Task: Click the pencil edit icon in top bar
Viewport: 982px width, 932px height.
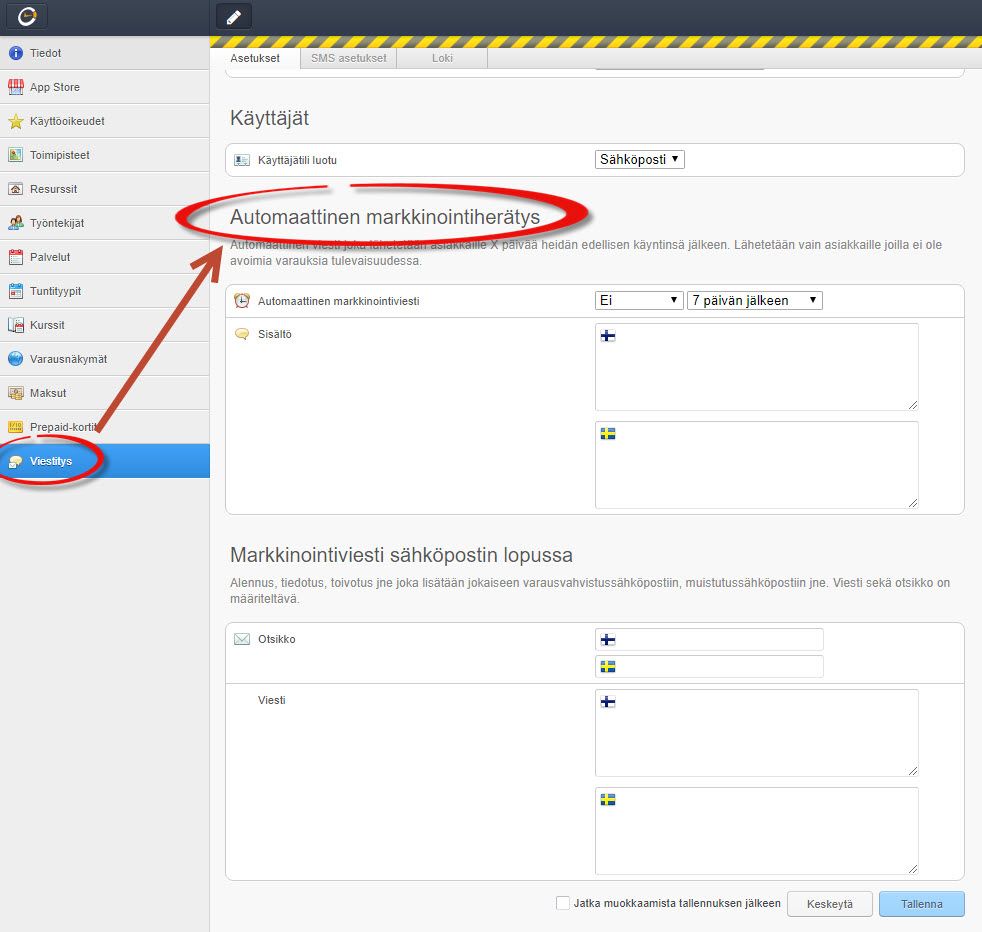Action: pos(234,17)
